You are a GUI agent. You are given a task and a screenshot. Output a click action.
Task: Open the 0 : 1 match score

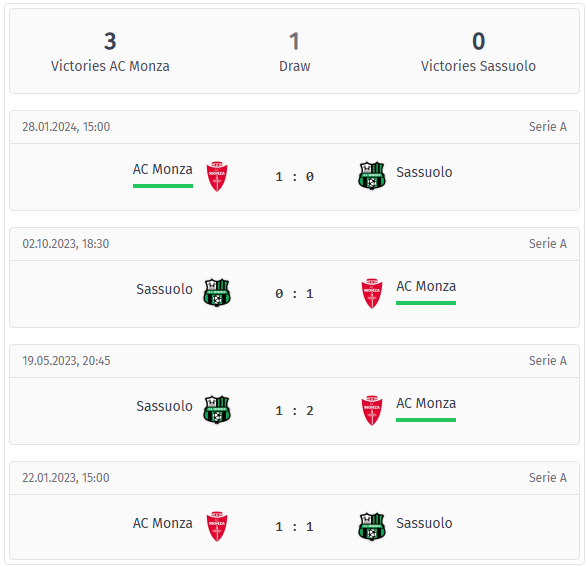click(294, 294)
